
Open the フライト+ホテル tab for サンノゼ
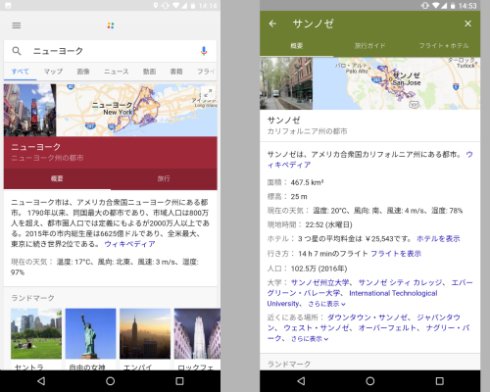[444, 45]
